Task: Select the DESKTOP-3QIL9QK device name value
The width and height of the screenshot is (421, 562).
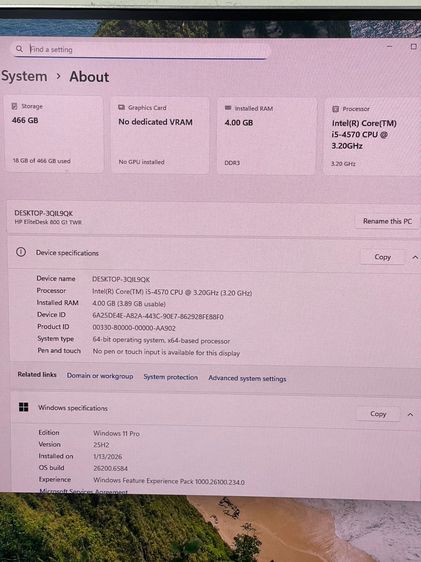Action: point(121,279)
